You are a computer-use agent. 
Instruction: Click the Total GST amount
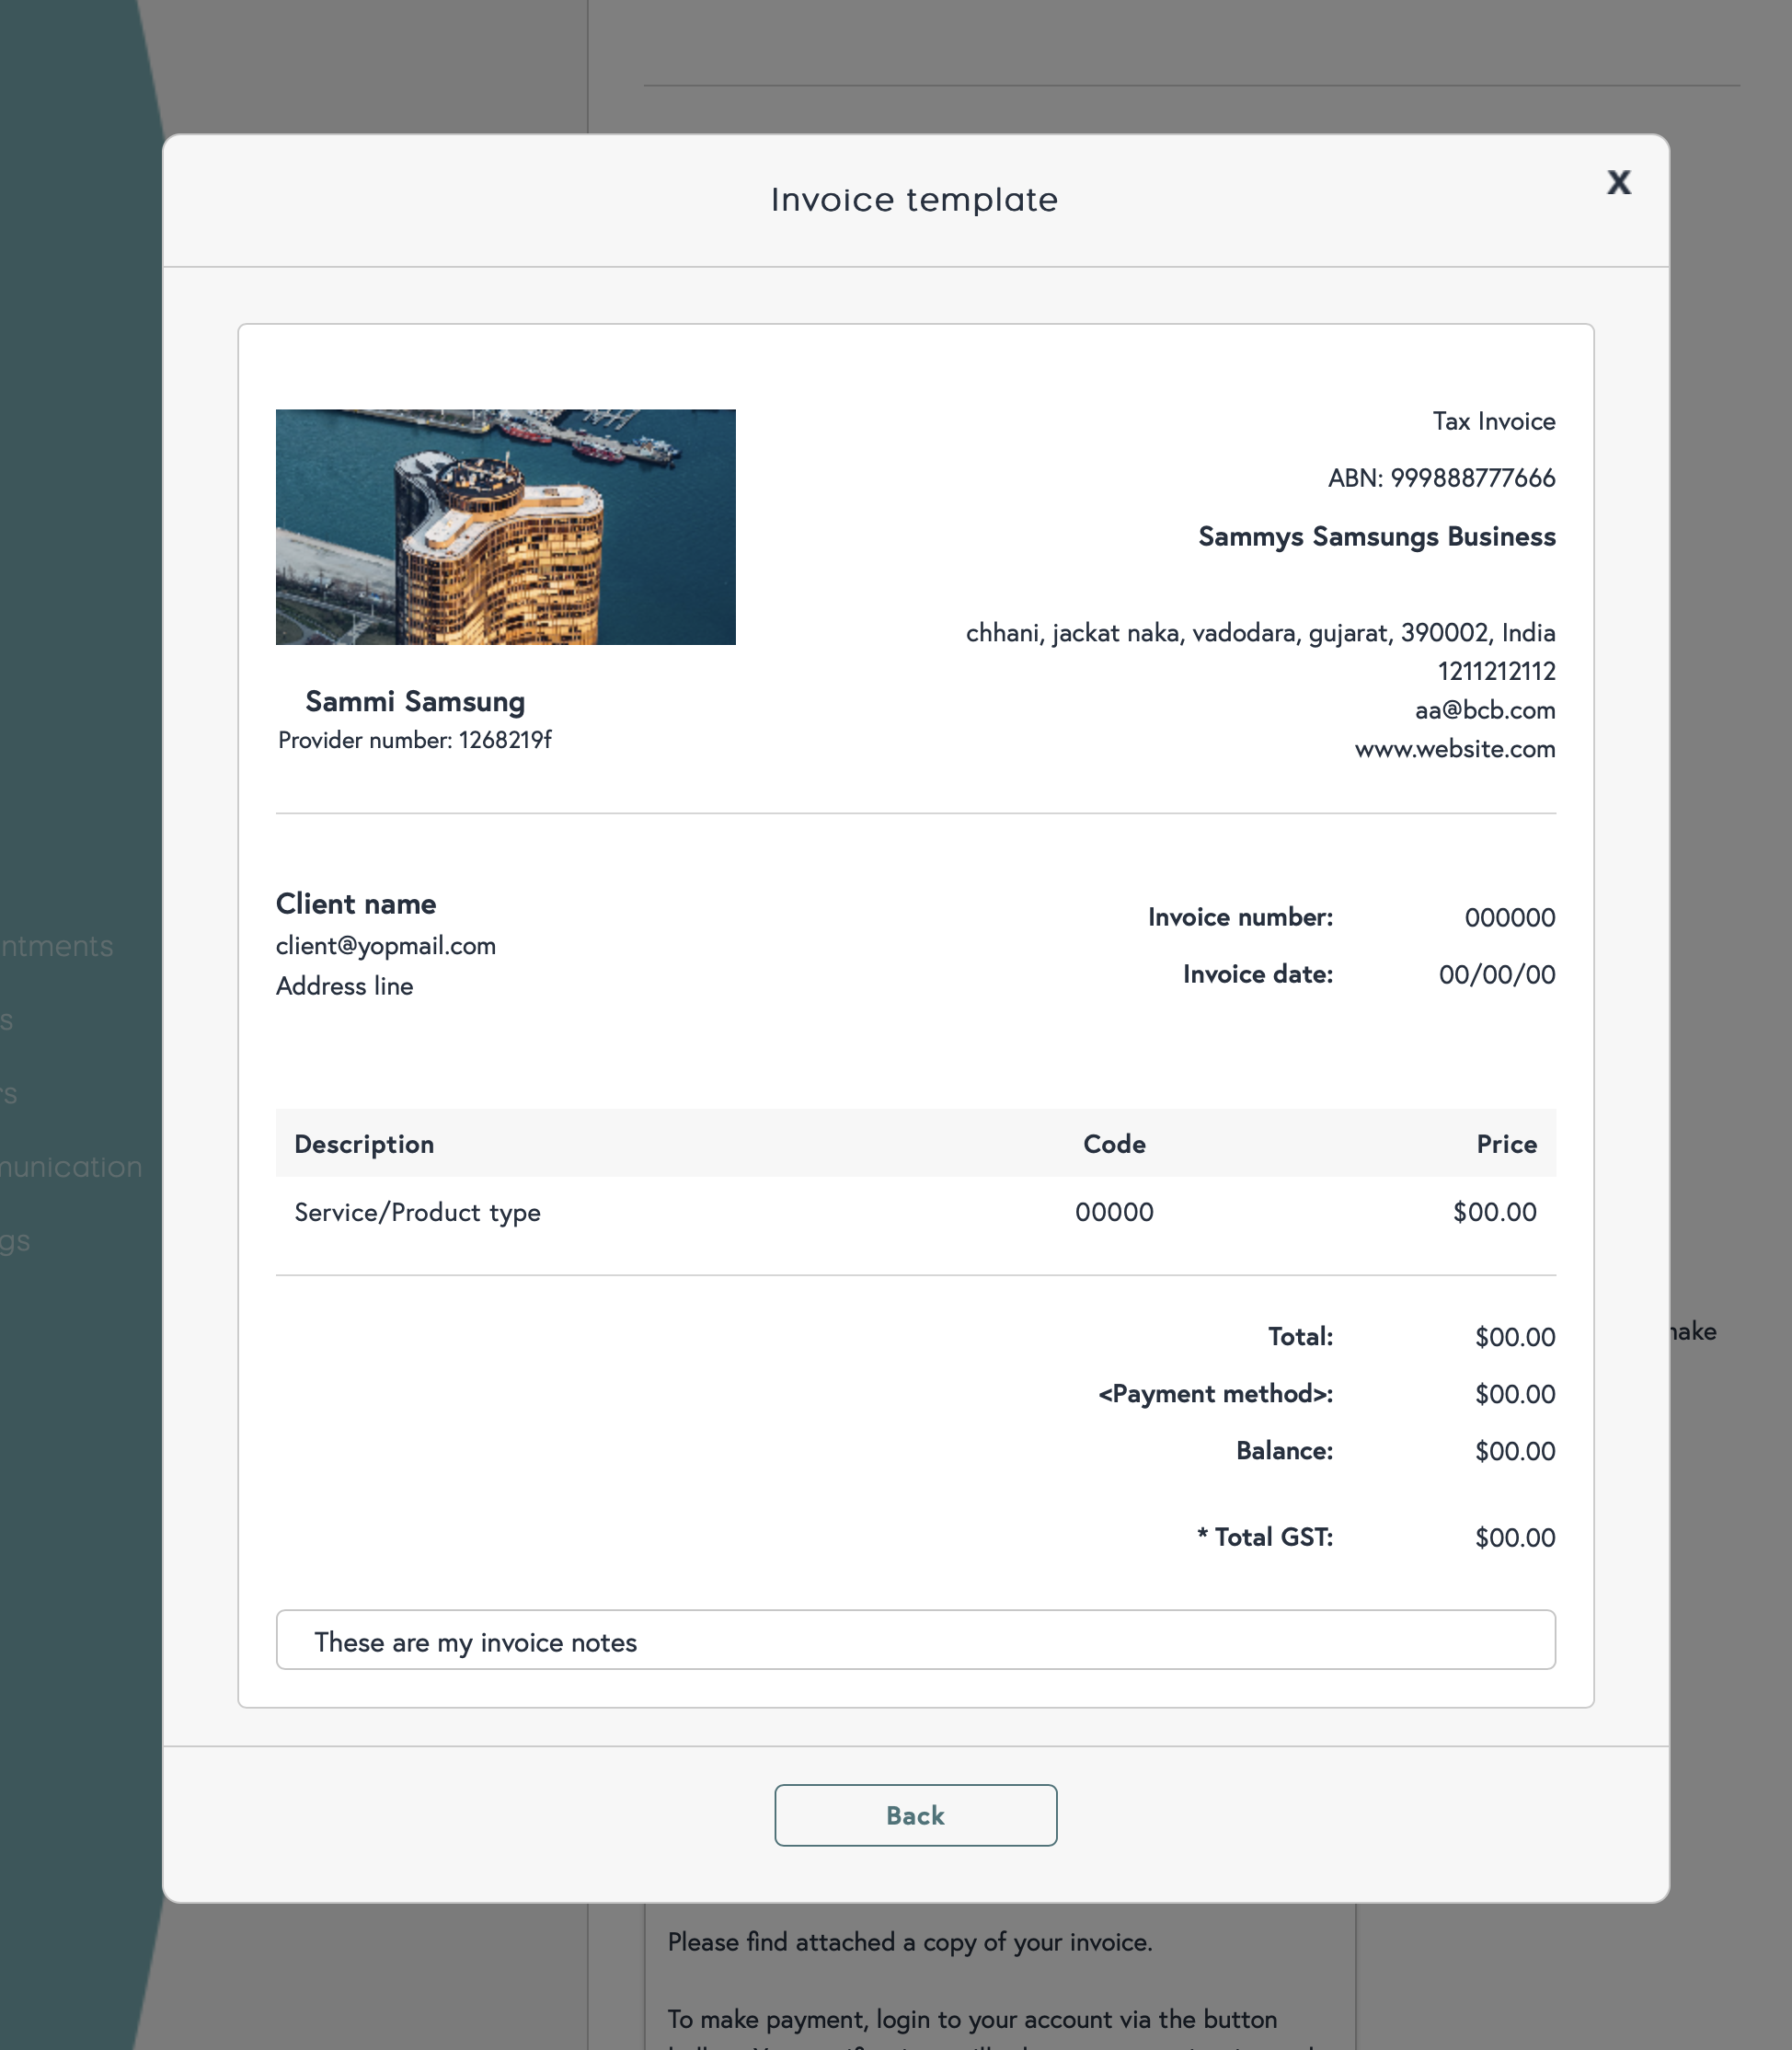pos(1514,1538)
